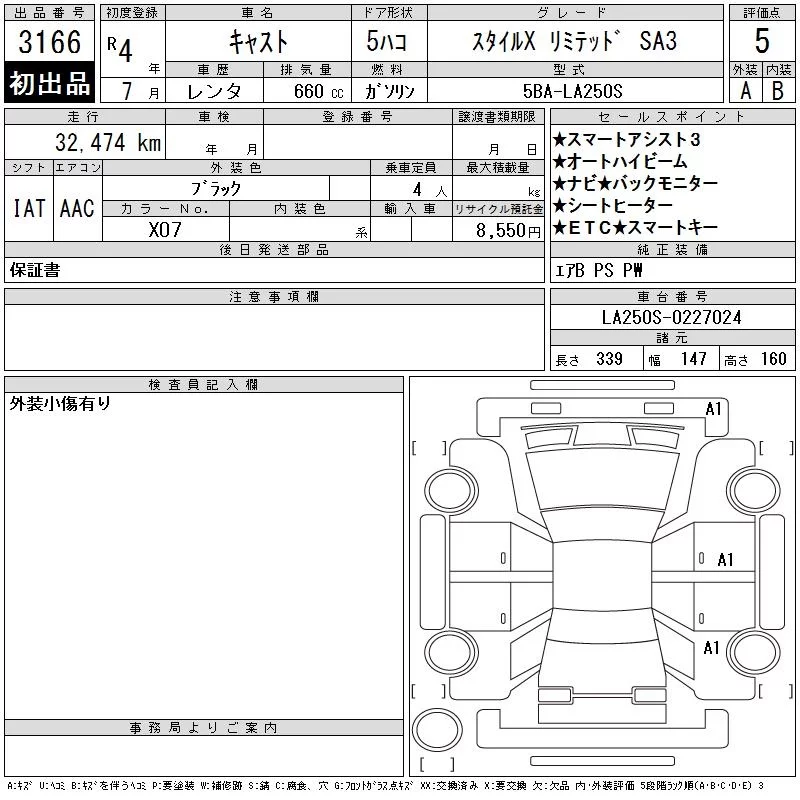Select the model code 5BA-LA250S
The image size is (800, 800).
[x=572, y=91]
